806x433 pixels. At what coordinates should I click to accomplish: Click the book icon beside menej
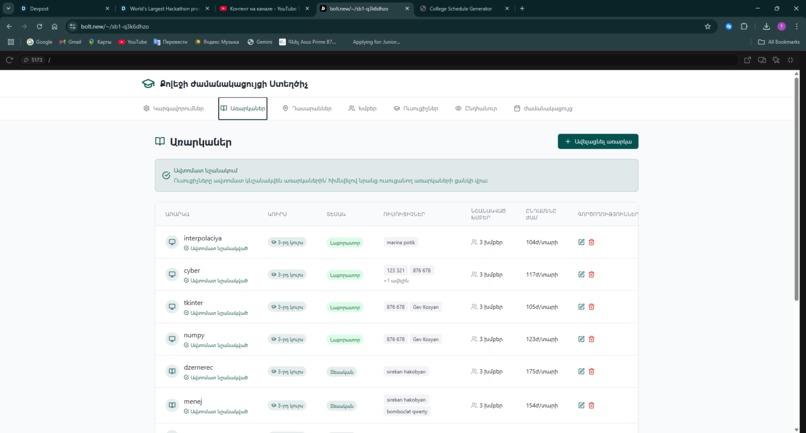click(172, 405)
